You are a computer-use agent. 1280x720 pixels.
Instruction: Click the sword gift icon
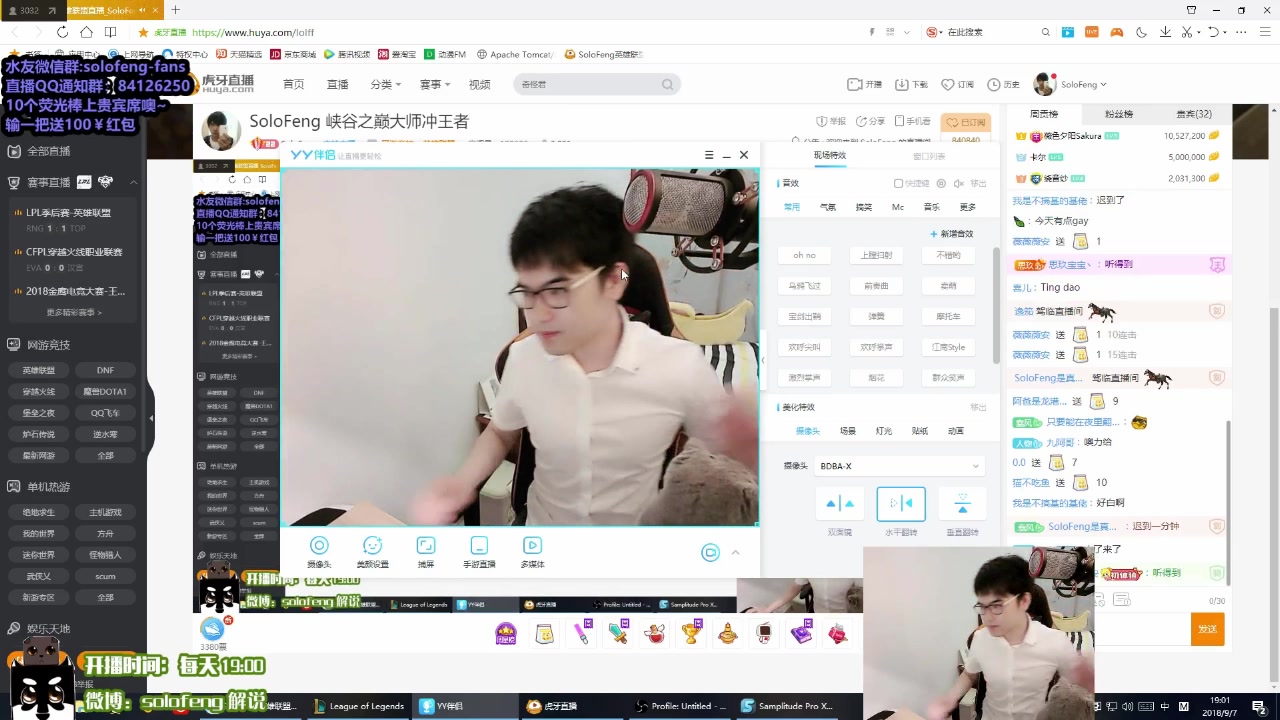point(618,633)
